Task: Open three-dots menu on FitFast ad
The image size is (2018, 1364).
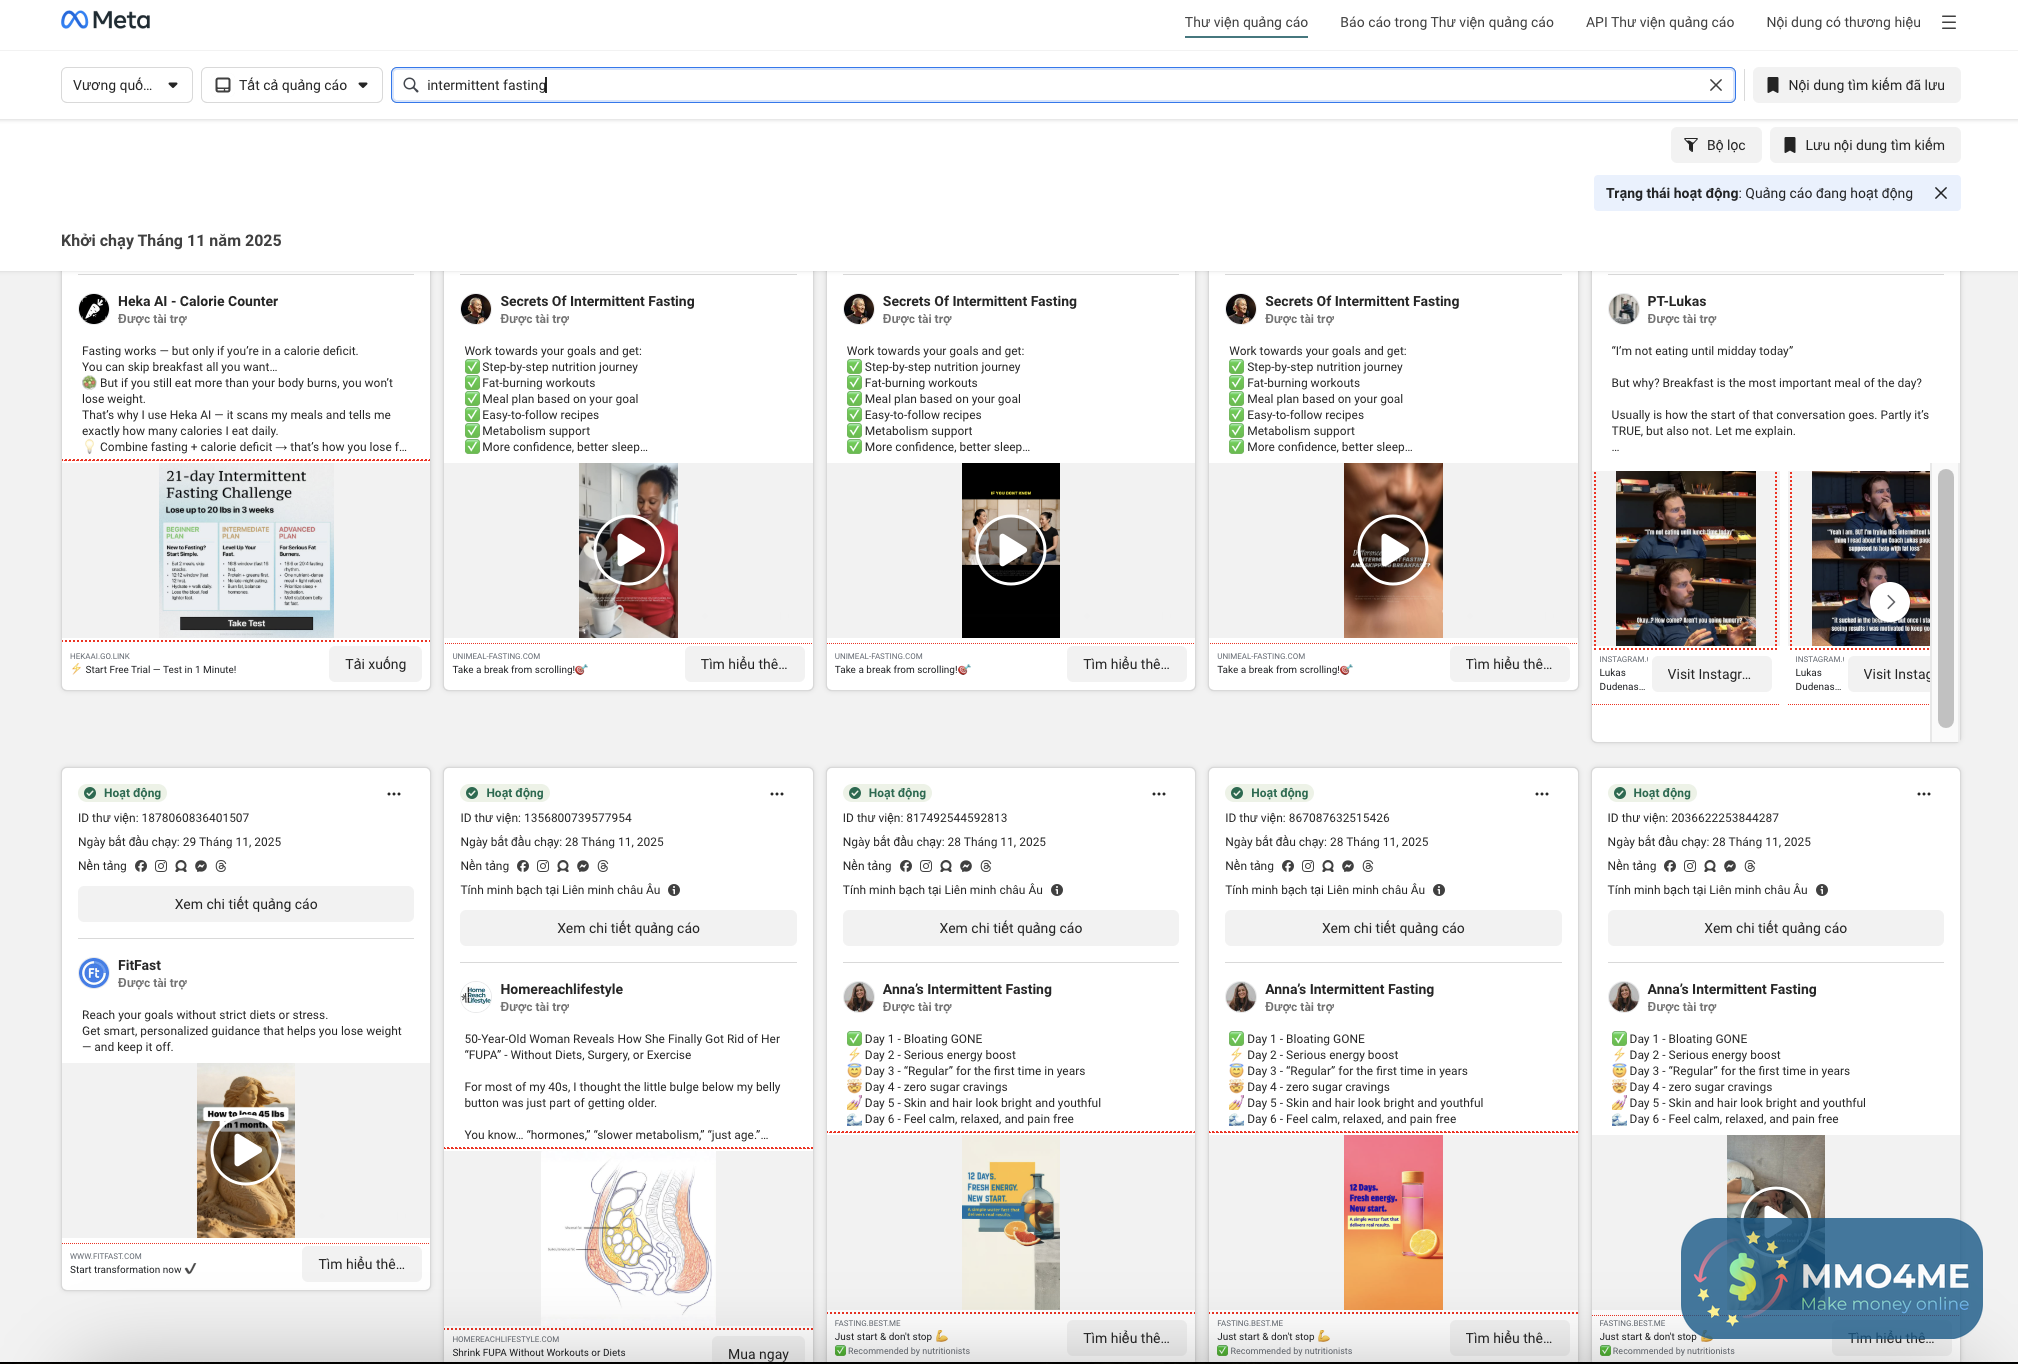Action: 394,794
